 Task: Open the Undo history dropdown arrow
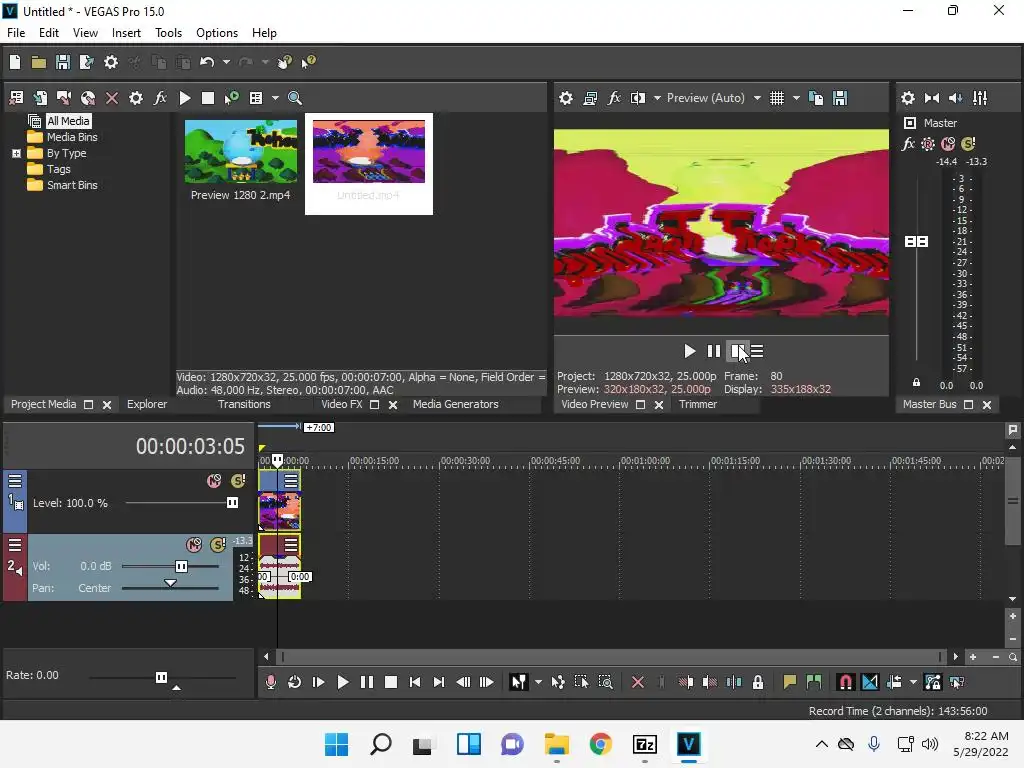click(x=226, y=62)
